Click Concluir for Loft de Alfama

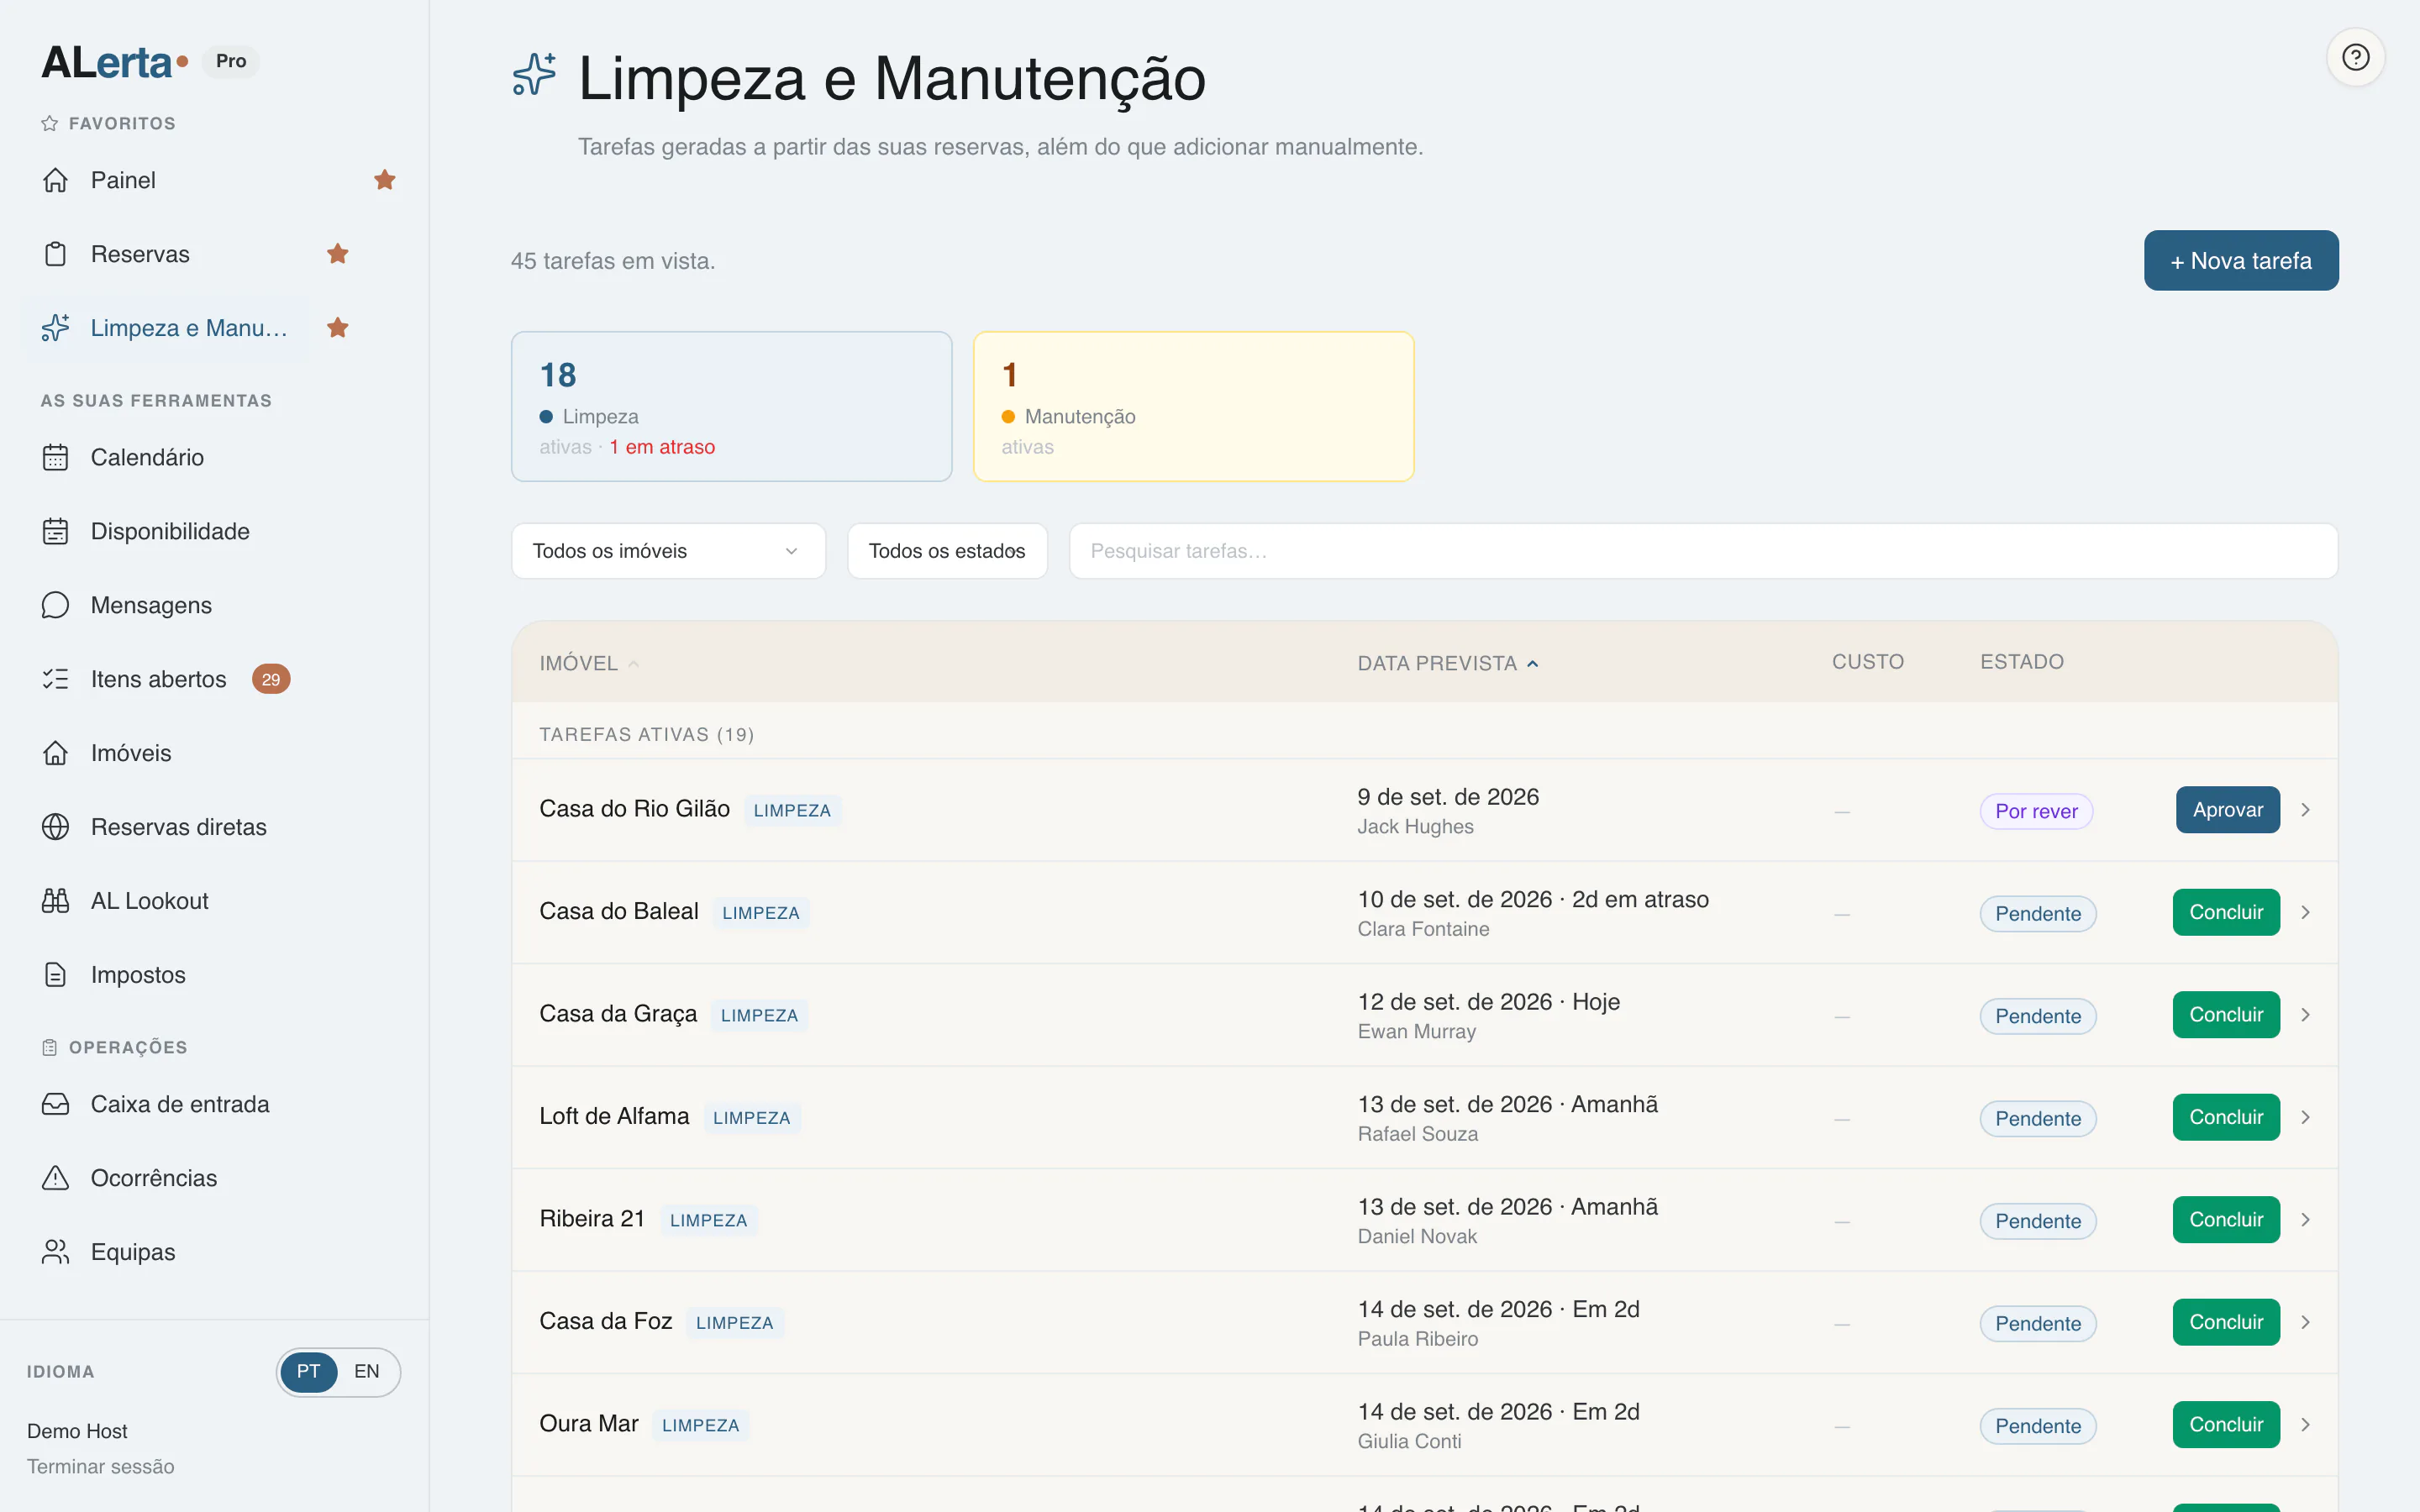coord(2226,1117)
